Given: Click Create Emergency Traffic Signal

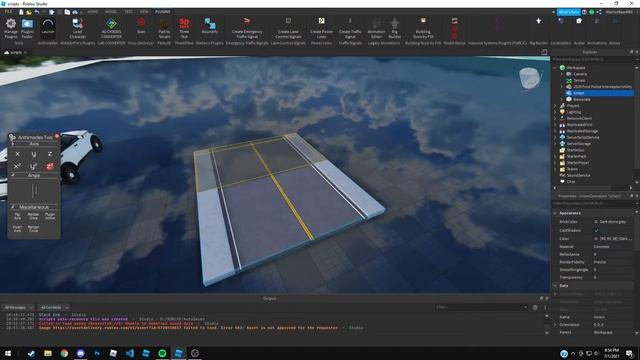Looking at the screenshot, I should (x=247, y=28).
